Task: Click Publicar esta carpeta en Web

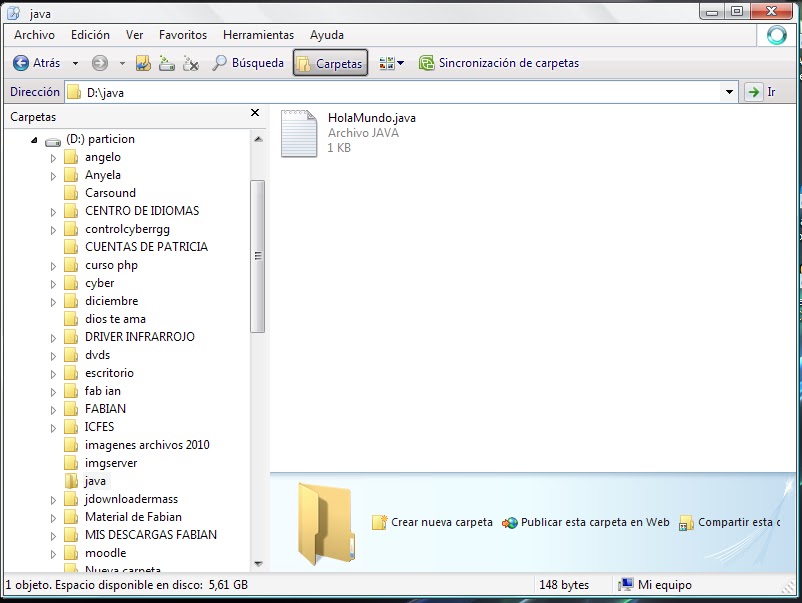Action: 586,522
